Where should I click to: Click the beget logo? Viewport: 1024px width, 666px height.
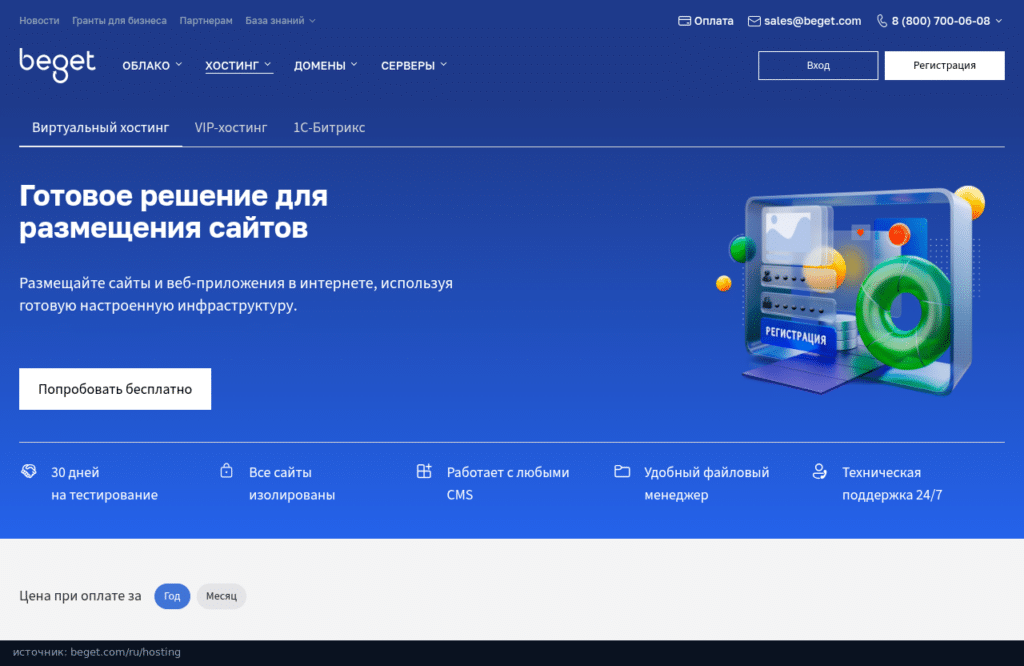click(x=57, y=65)
